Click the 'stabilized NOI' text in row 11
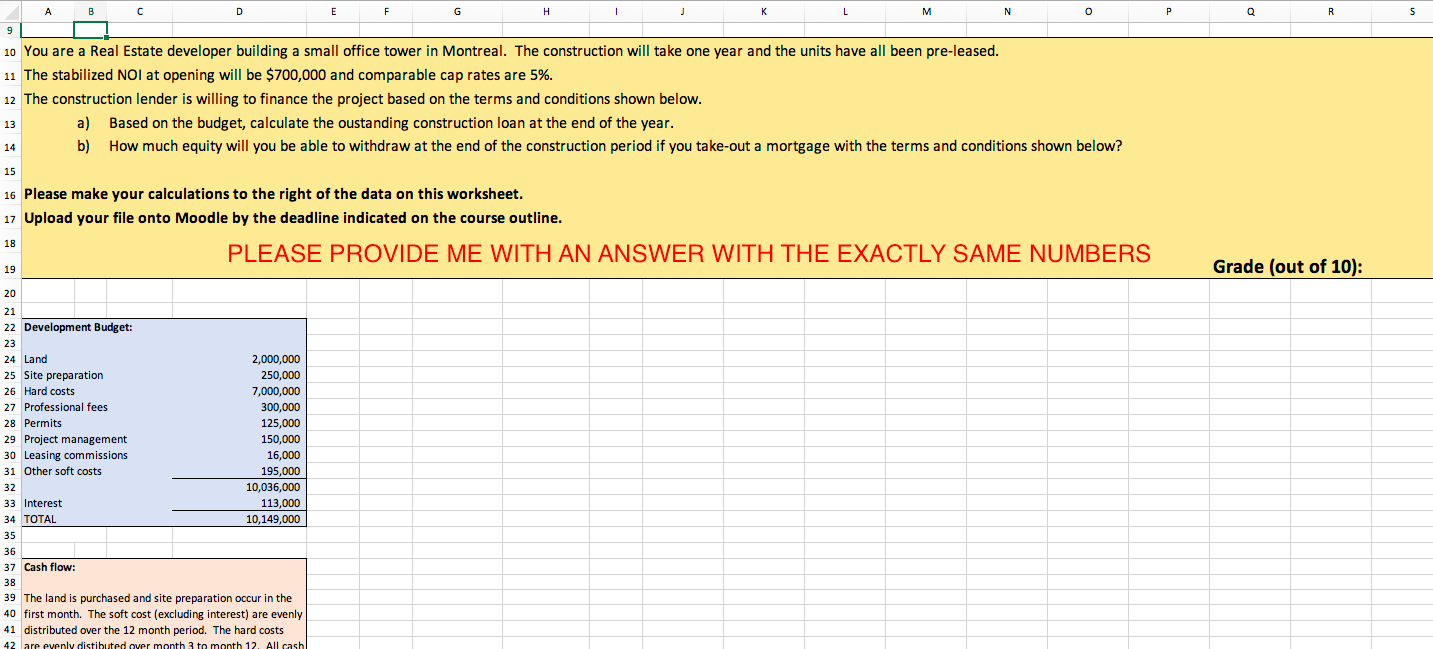Screen dimensions: 1433x649 [288, 75]
